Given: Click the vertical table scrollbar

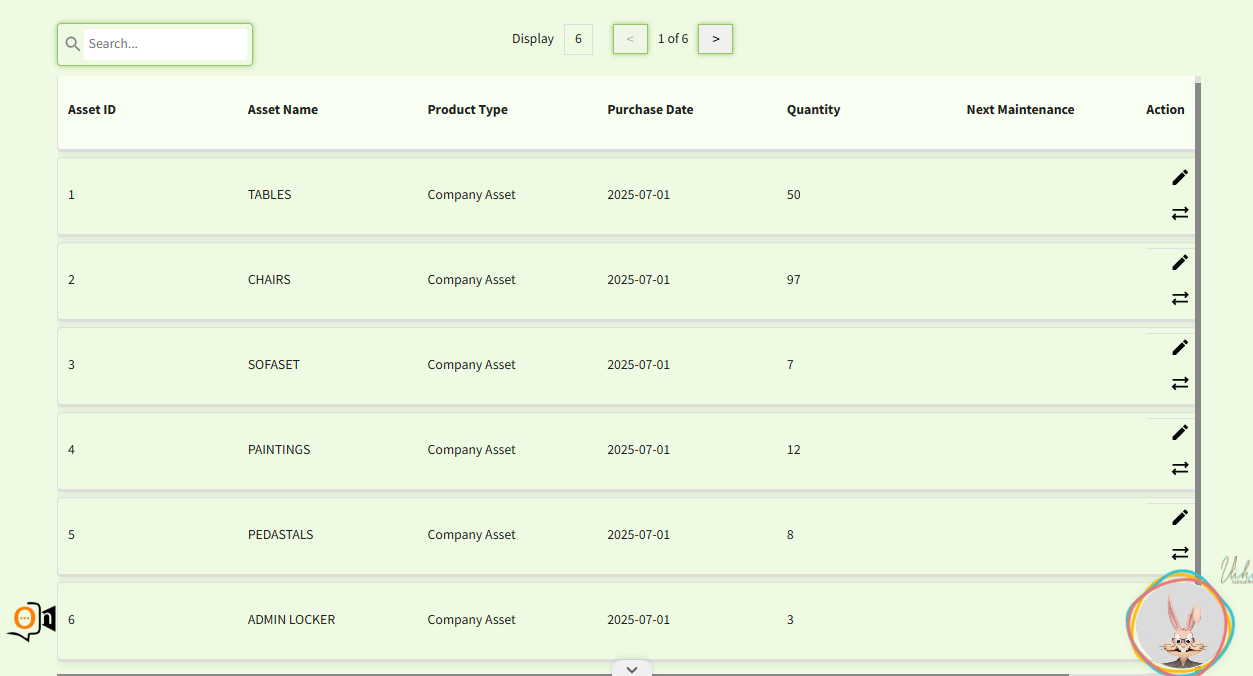Looking at the screenshot, I should (1198, 330).
